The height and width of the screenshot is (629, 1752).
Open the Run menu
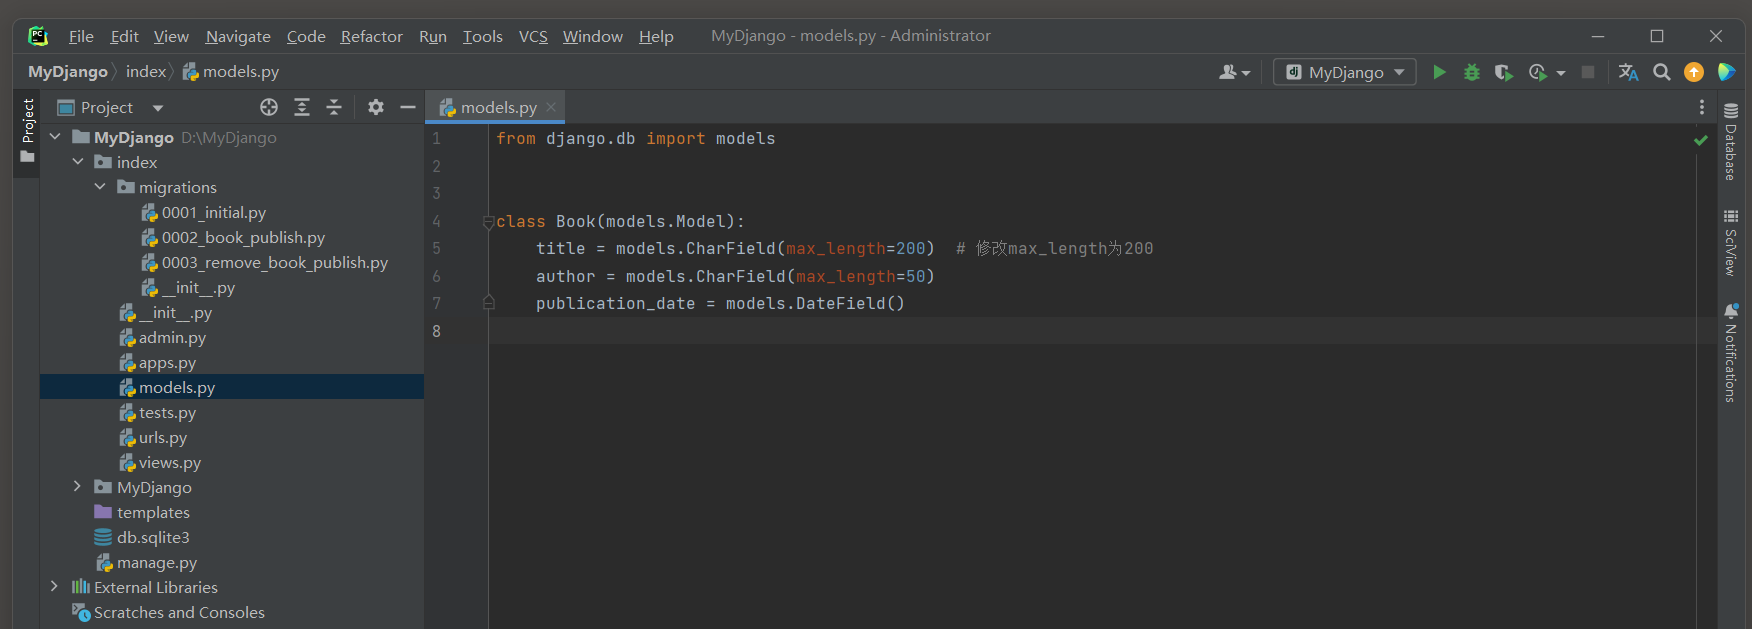point(432,36)
